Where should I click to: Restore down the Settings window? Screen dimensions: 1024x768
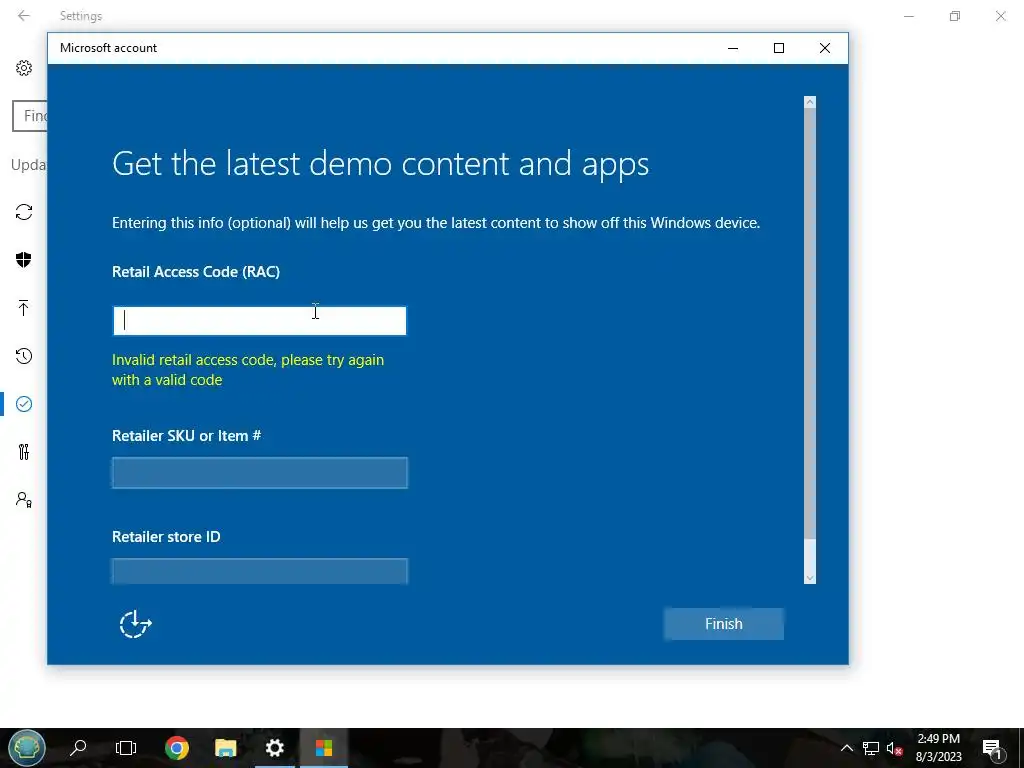tap(955, 16)
